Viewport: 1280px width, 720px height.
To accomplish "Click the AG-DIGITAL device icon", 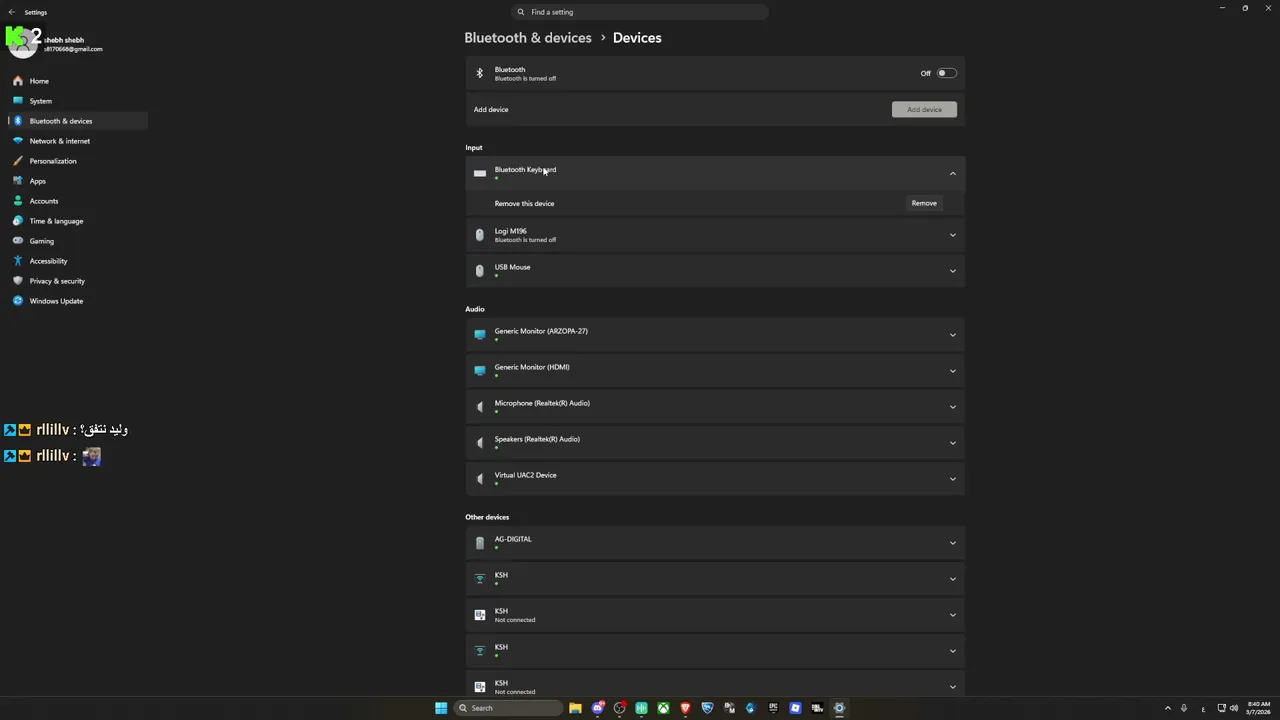I will (480, 543).
